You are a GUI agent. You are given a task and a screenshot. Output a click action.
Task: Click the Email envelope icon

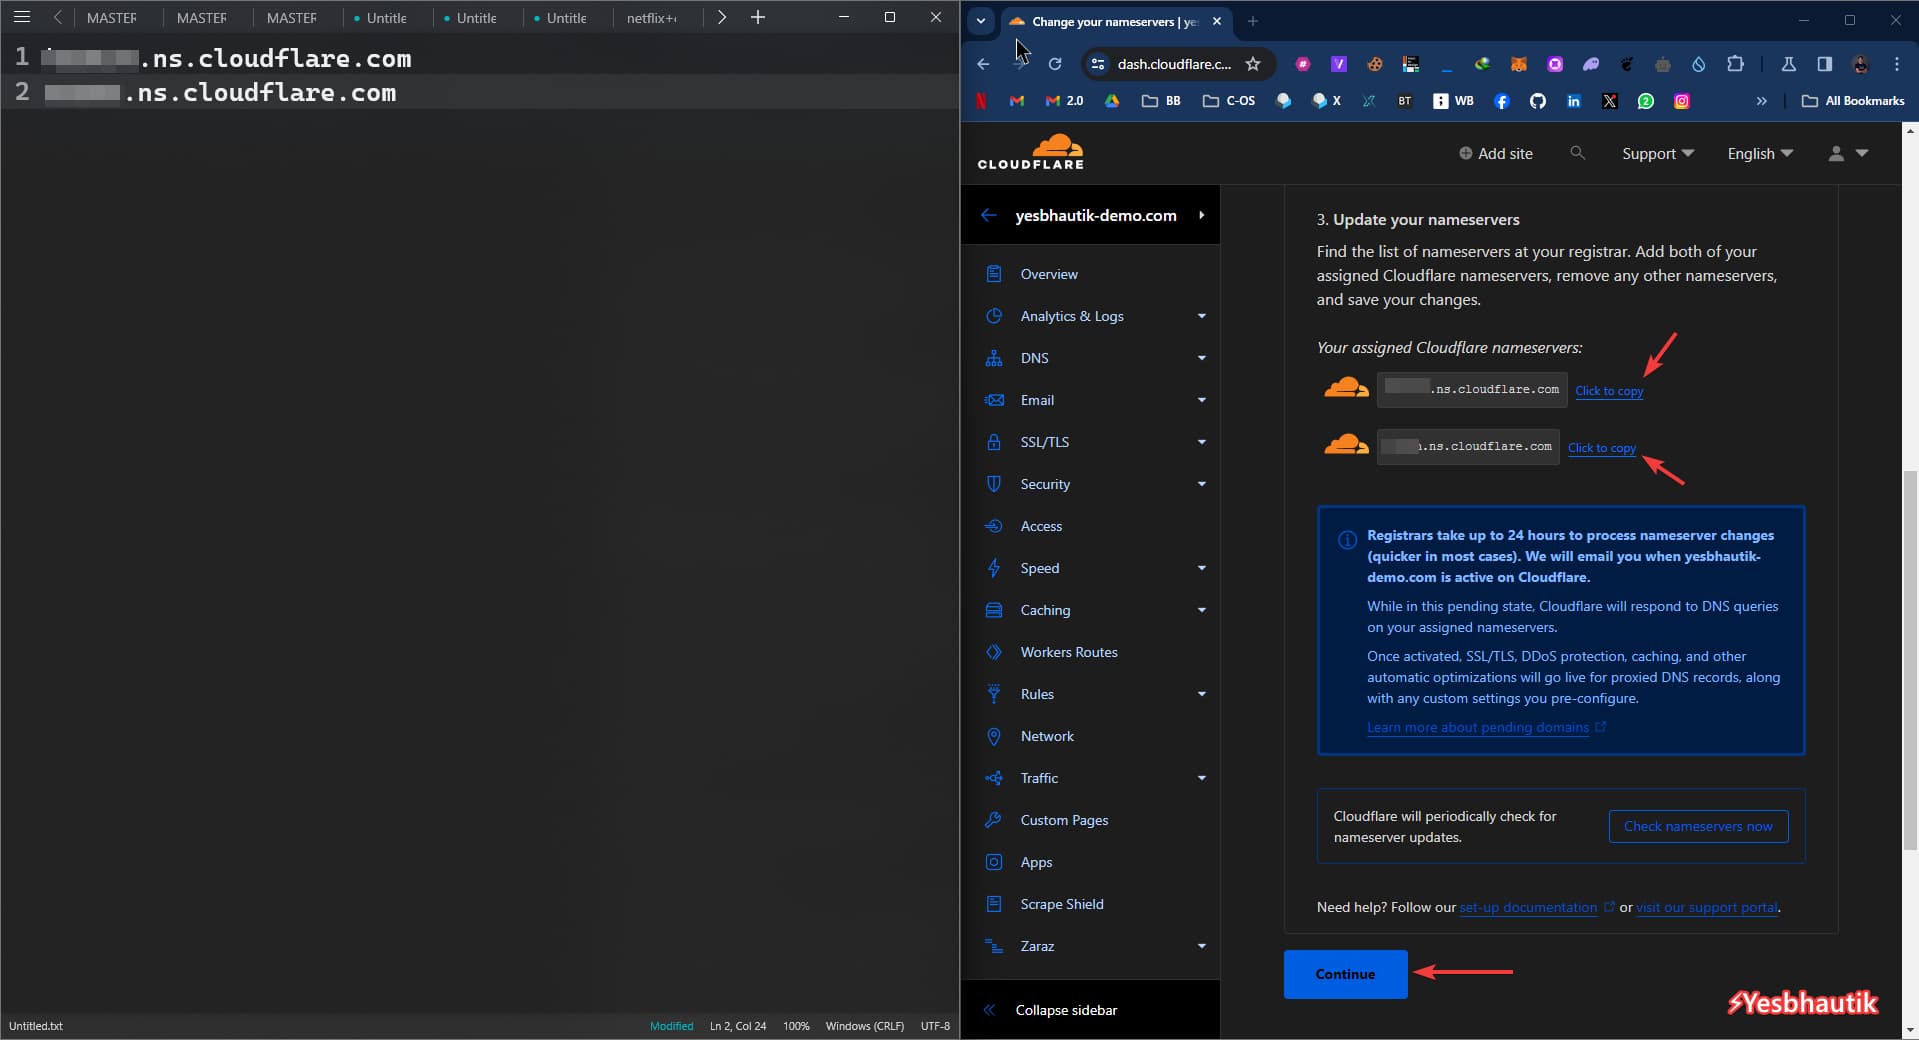pyautogui.click(x=993, y=400)
